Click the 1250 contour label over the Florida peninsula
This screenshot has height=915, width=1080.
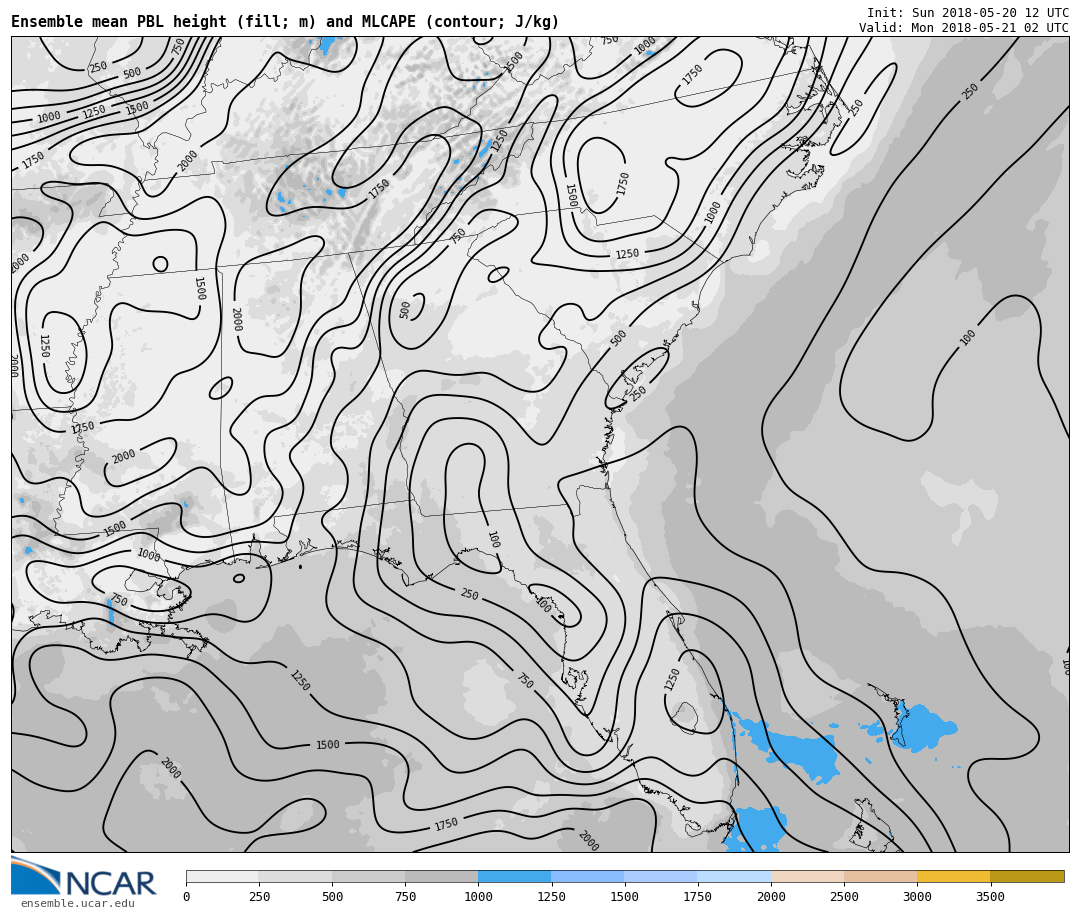click(x=672, y=679)
